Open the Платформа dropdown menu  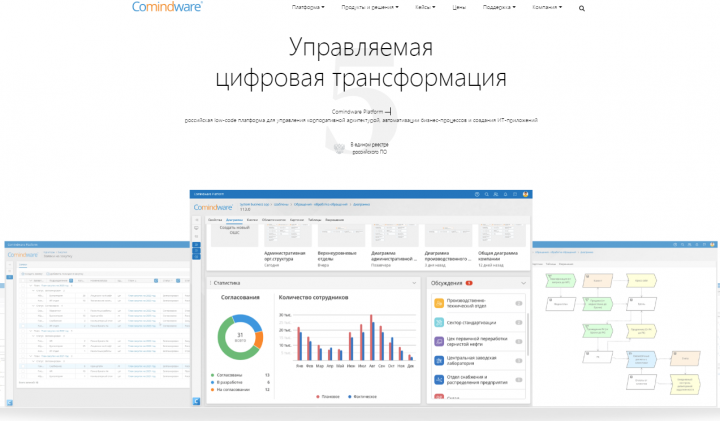point(308,7)
